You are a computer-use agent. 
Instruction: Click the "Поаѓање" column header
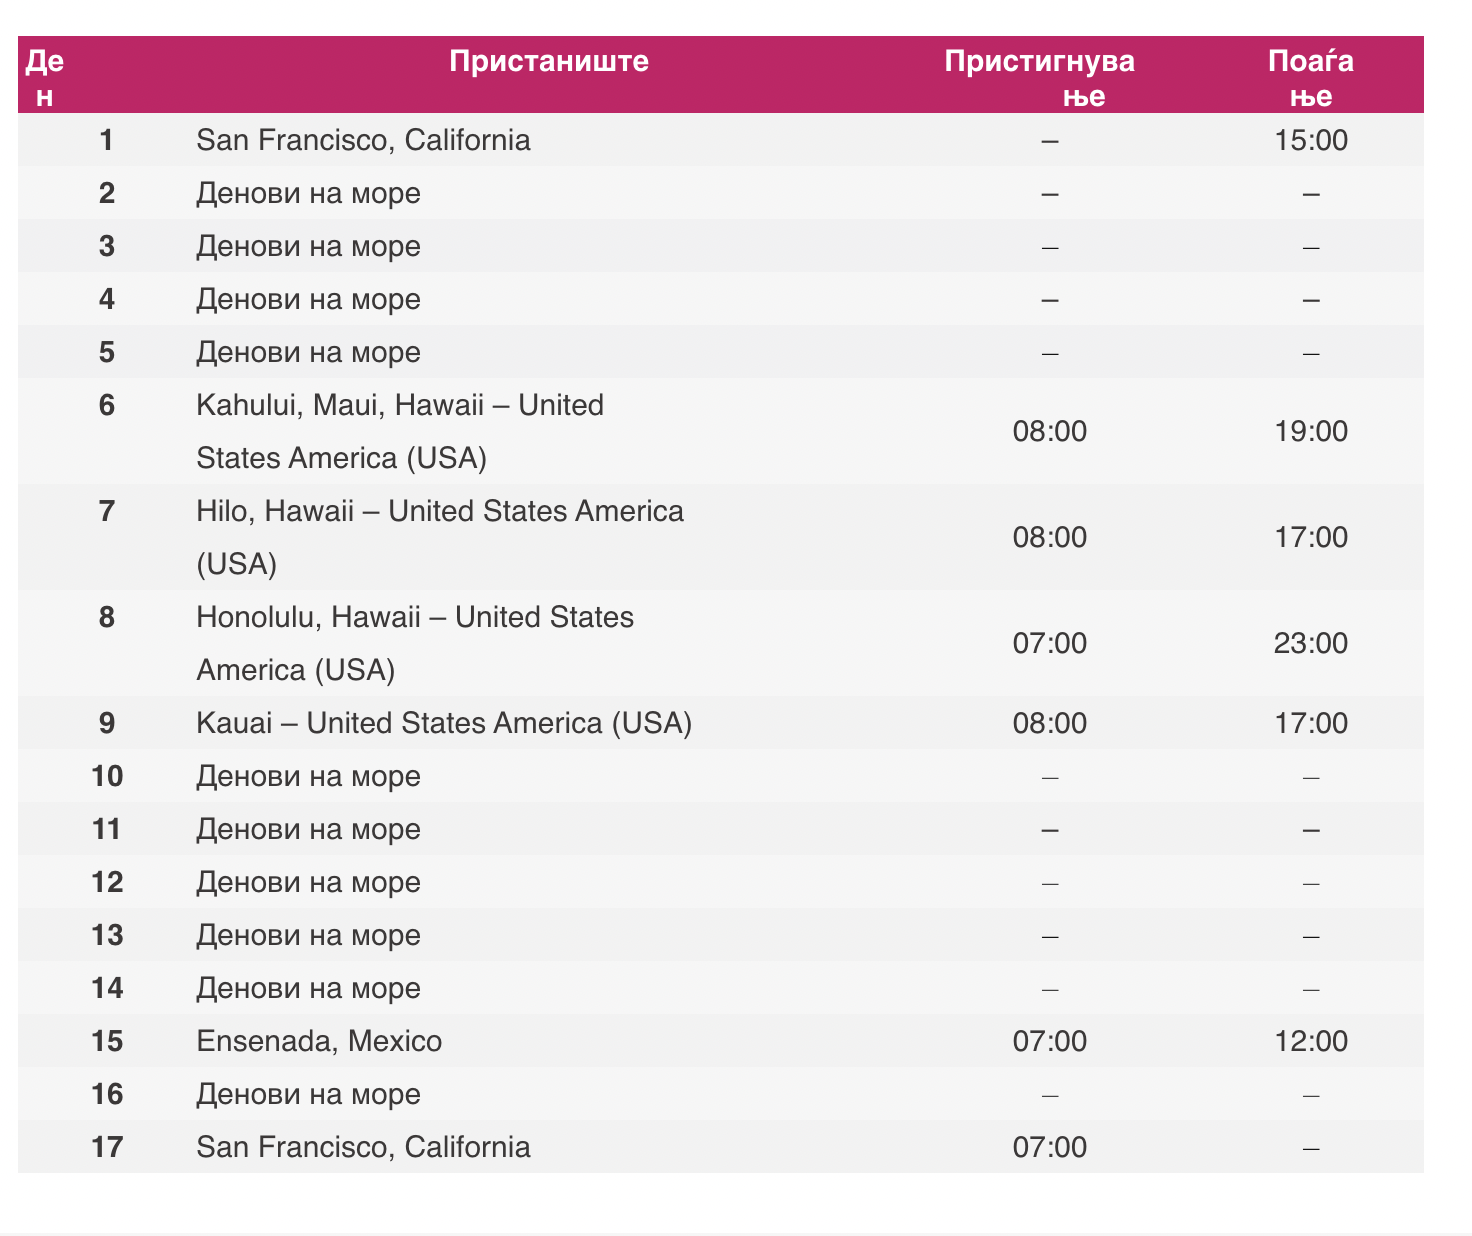tap(1311, 77)
